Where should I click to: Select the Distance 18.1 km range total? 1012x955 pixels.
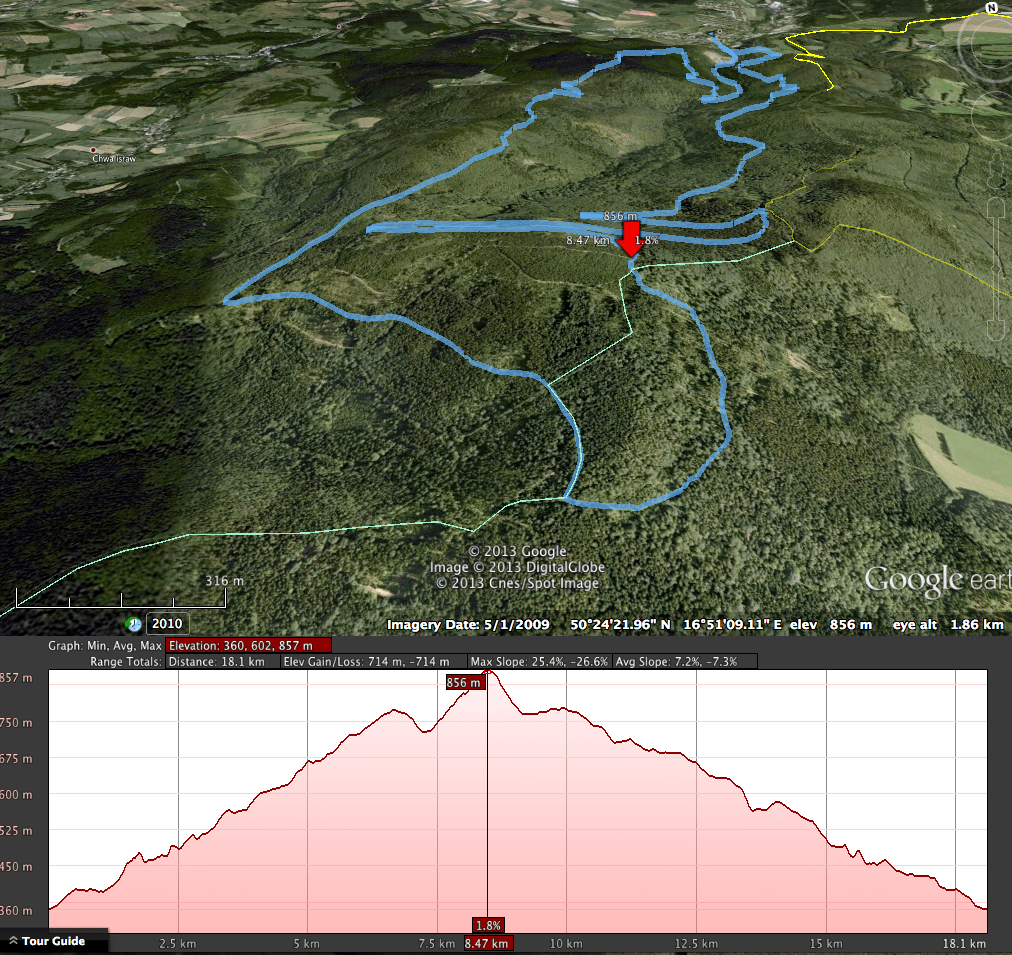click(217, 661)
